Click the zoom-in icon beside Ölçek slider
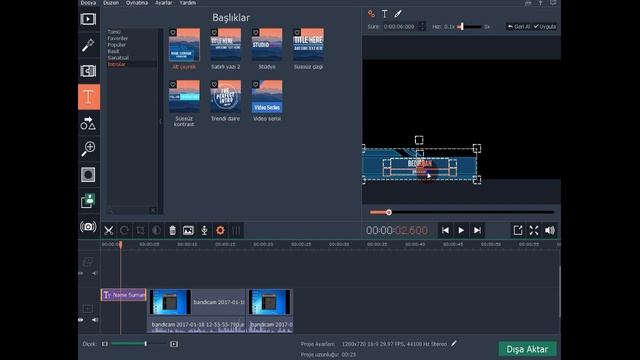Viewport: 640px width, 360px height. point(174,344)
